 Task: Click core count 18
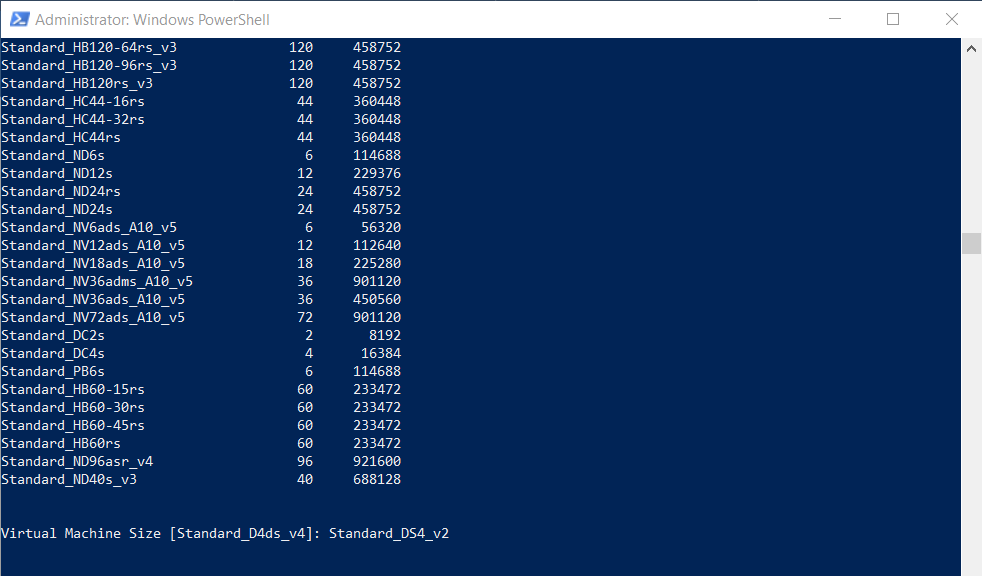[x=305, y=264]
